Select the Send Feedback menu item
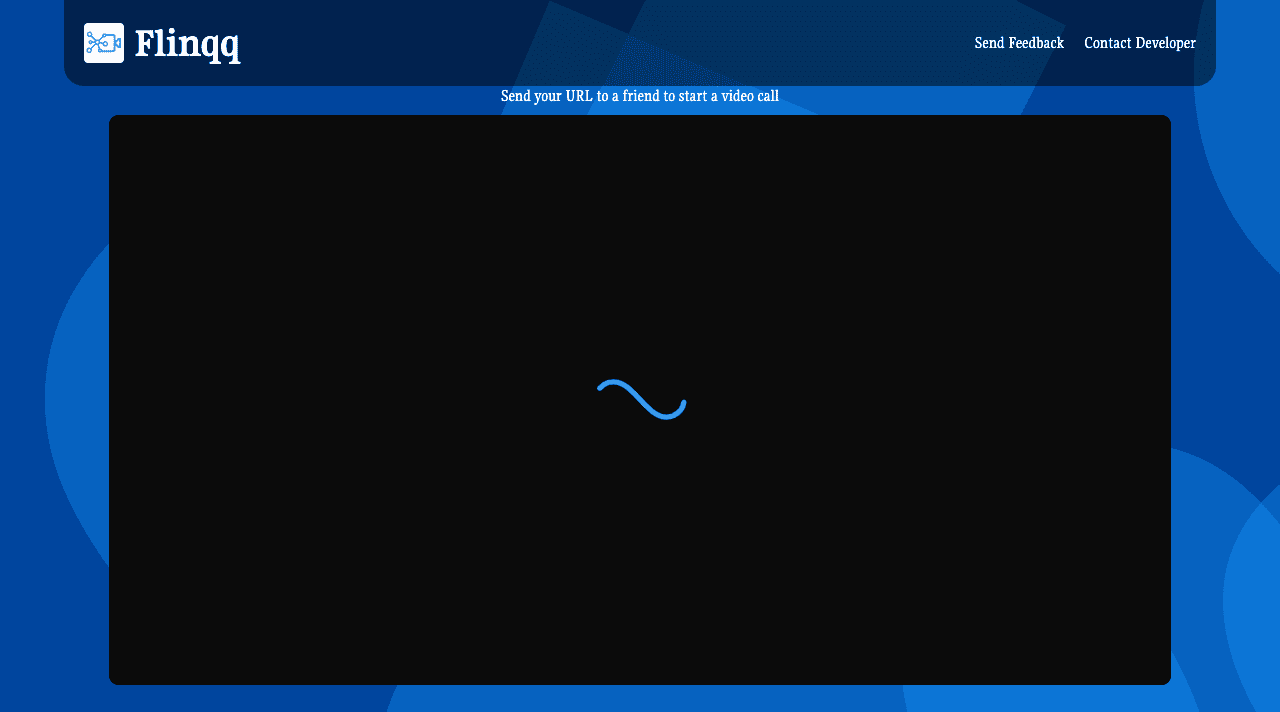 1019,43
